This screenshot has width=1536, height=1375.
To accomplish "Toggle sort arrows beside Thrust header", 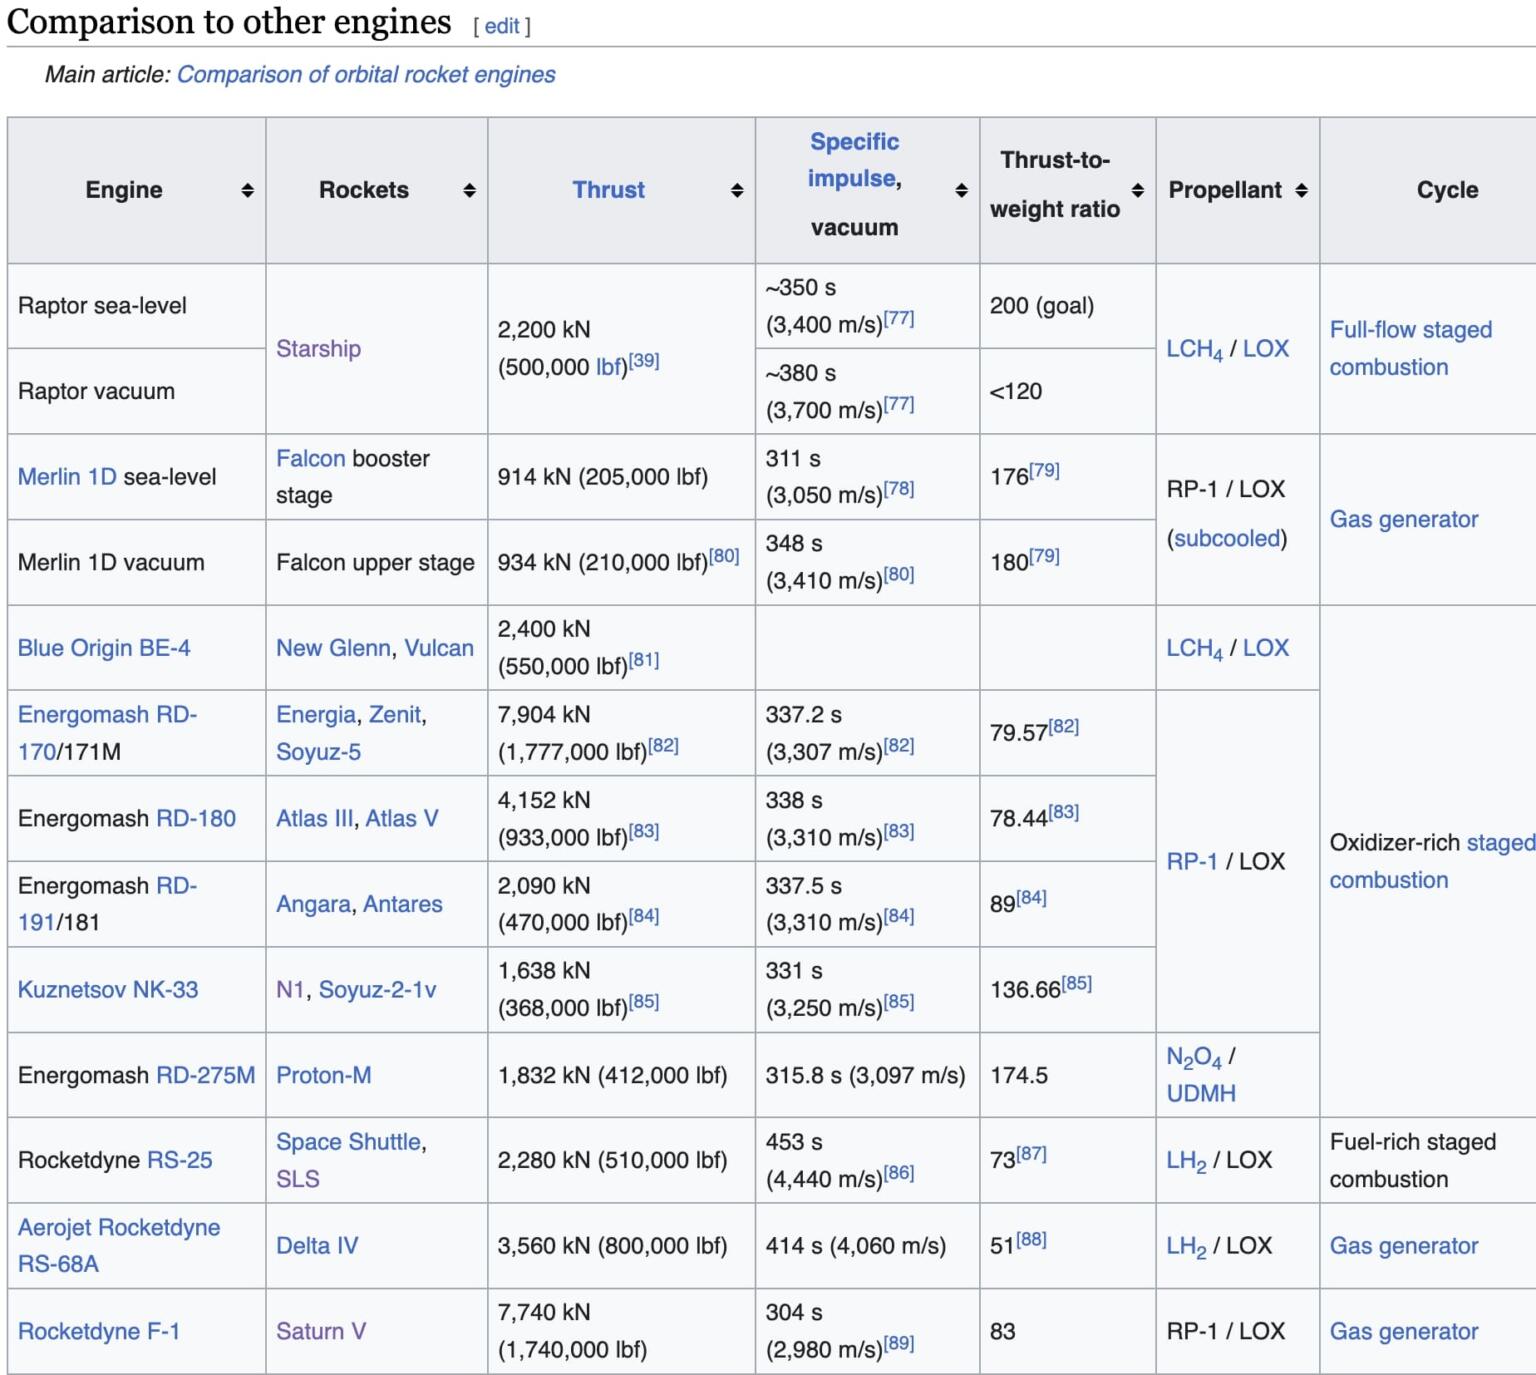I will [737, 190].
